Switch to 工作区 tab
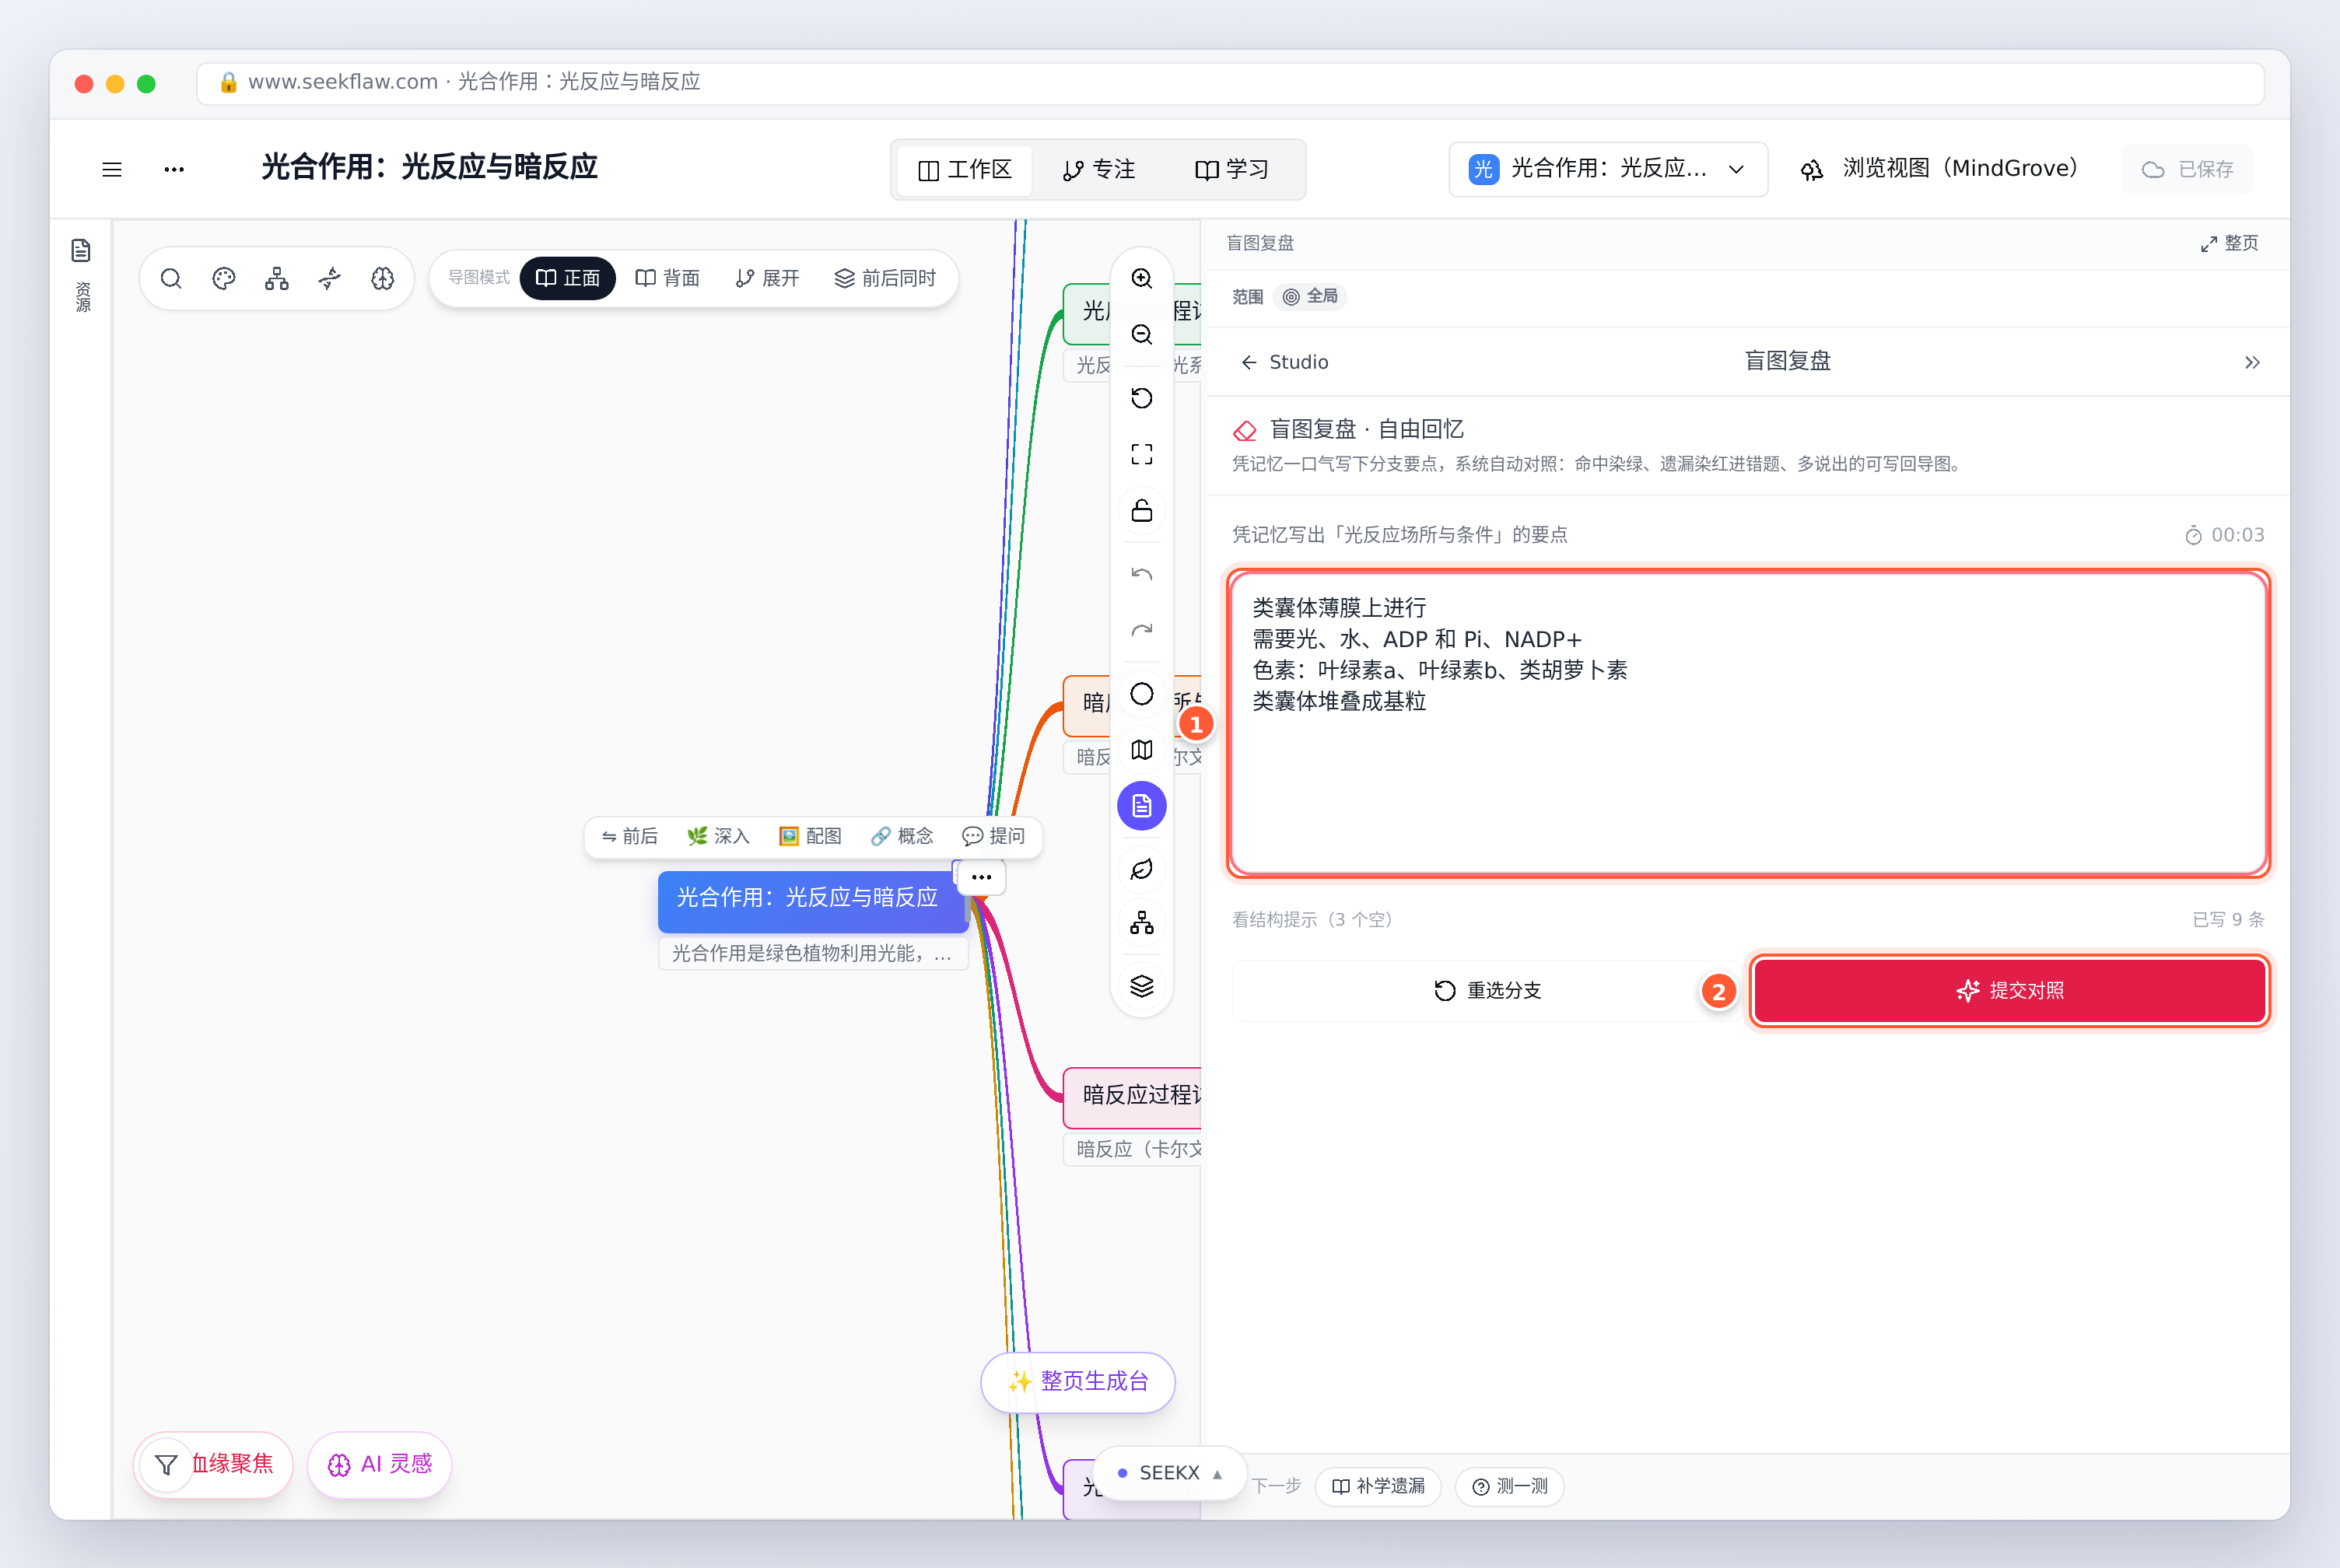The image size is (2340, 1568). [965, 171]
